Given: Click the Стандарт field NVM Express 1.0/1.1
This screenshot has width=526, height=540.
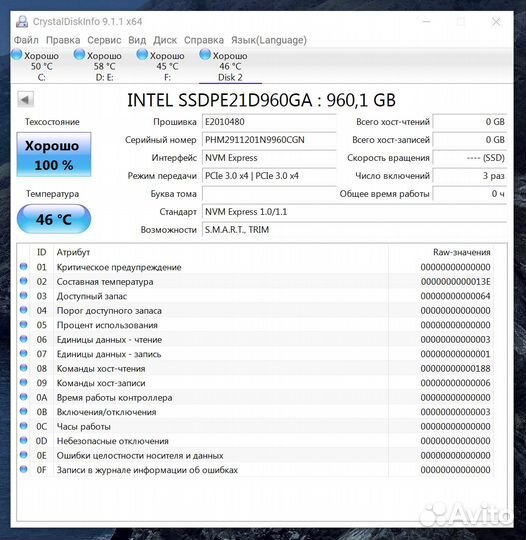Looking at the screenshot, I should click(354, 212).
